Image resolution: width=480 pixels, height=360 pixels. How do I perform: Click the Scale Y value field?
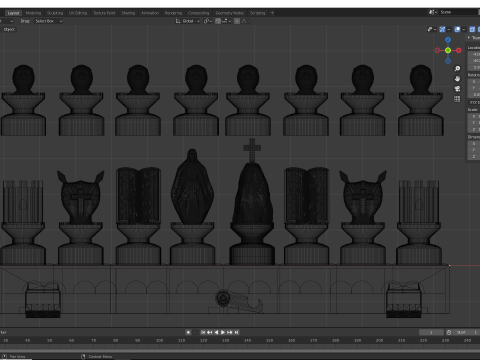474,123
